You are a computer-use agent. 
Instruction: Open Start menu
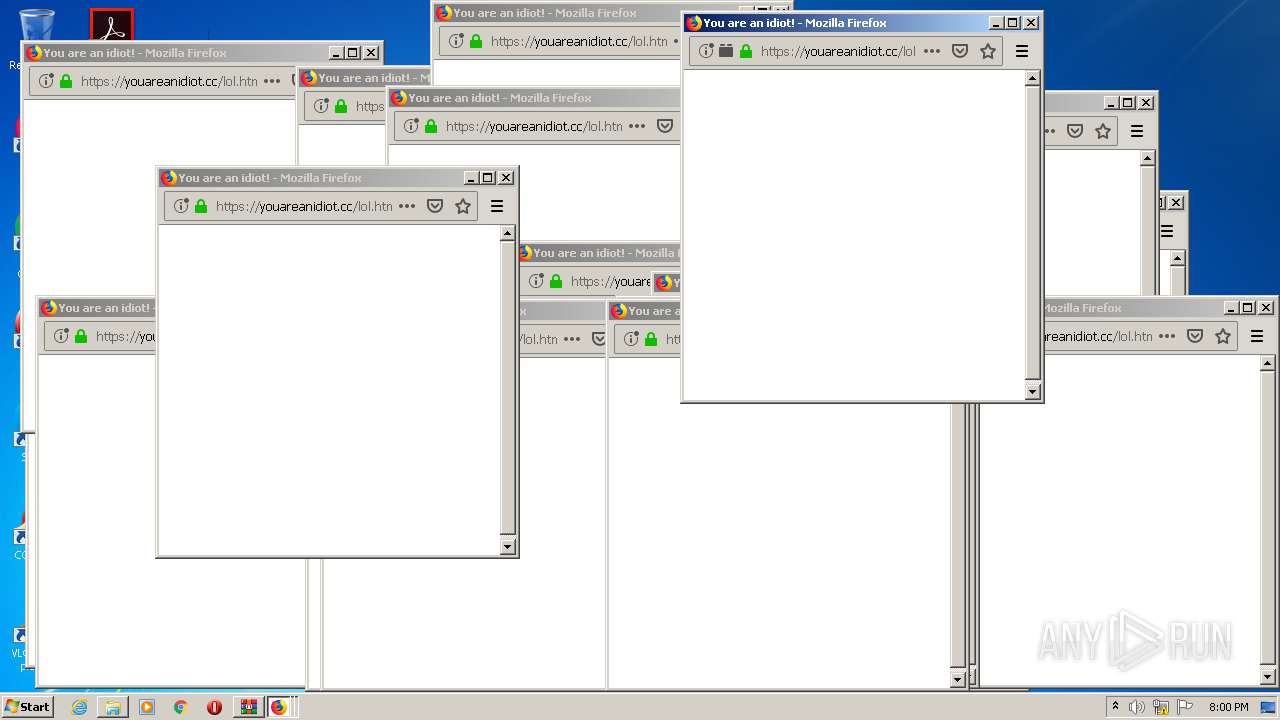tap(27, 706)
